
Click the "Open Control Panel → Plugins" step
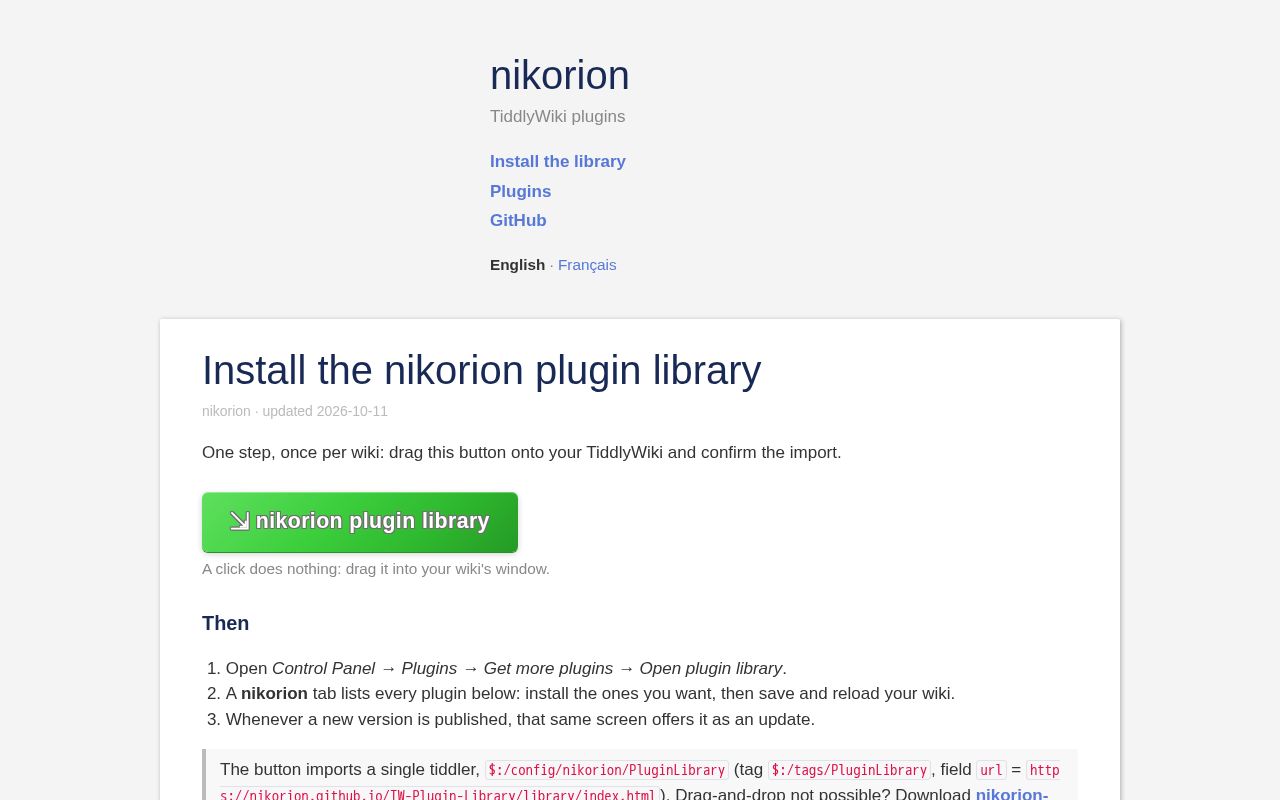(x=506, y=669)
